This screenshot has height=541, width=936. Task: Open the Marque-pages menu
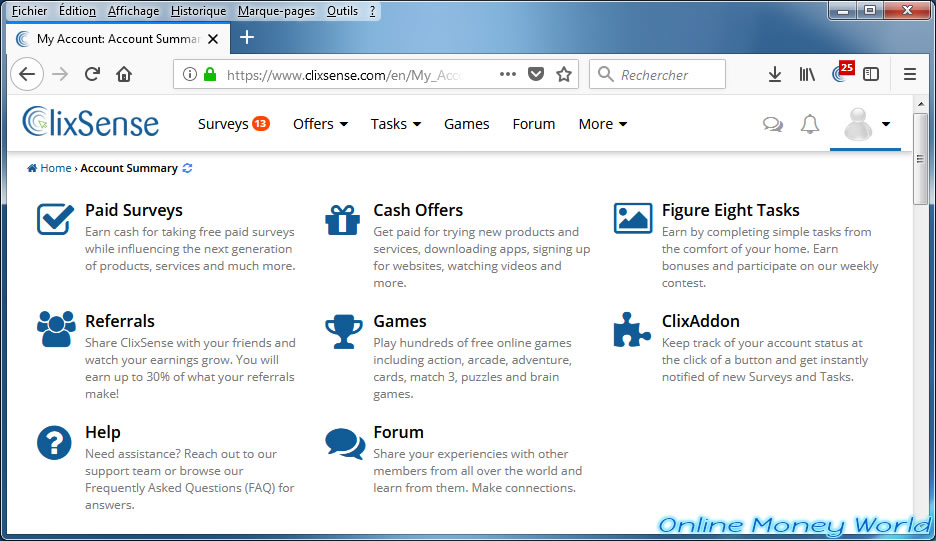point(276,11)
